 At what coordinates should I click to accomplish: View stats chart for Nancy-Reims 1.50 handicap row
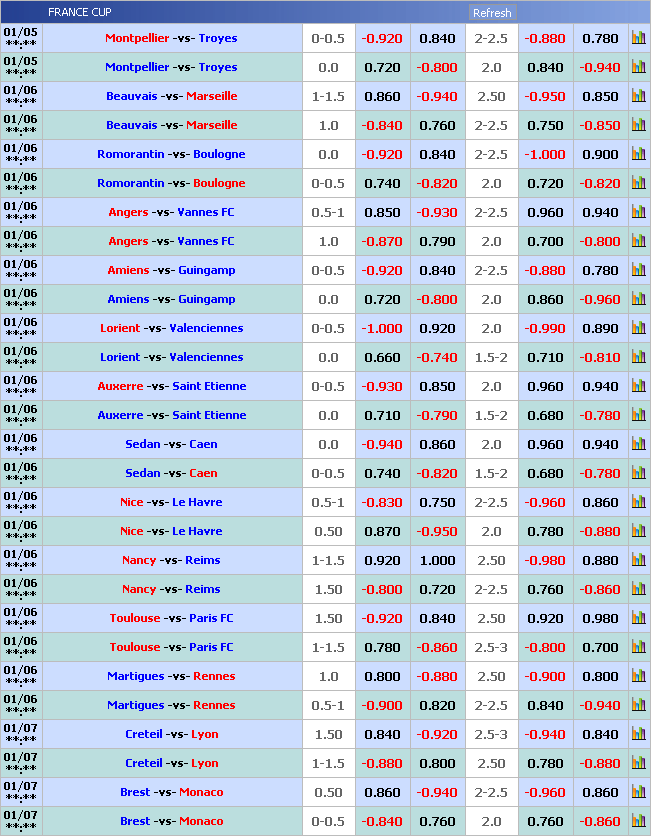pyautogui.click(x=638, y=589)
